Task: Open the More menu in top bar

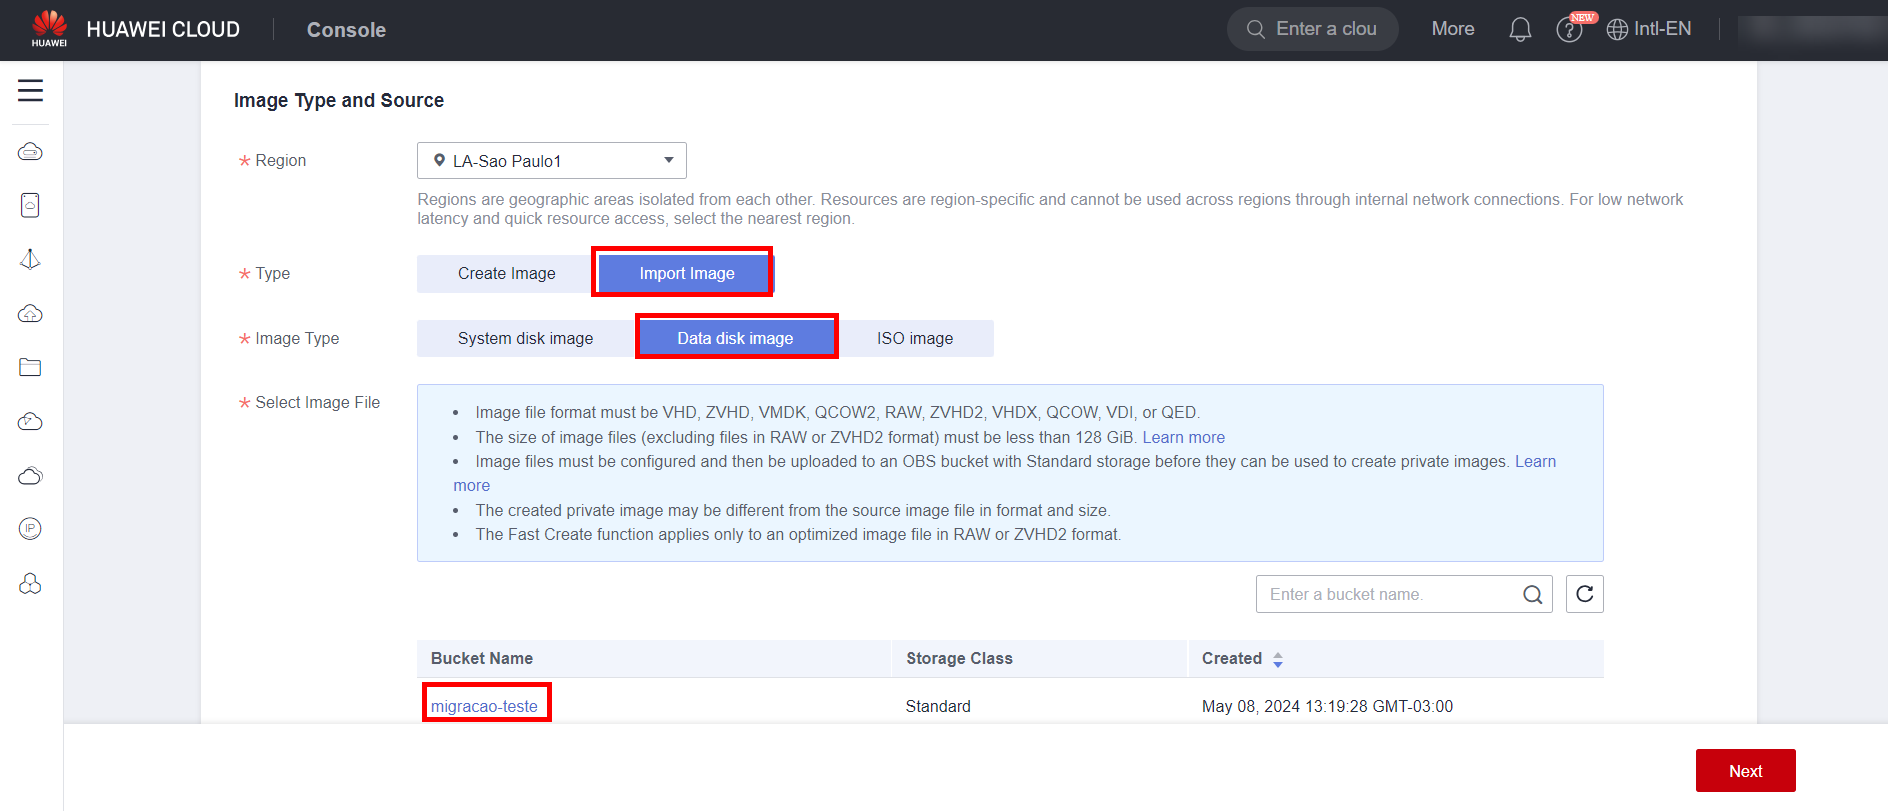Action: pyautogui.click(x=1452, y=29)
